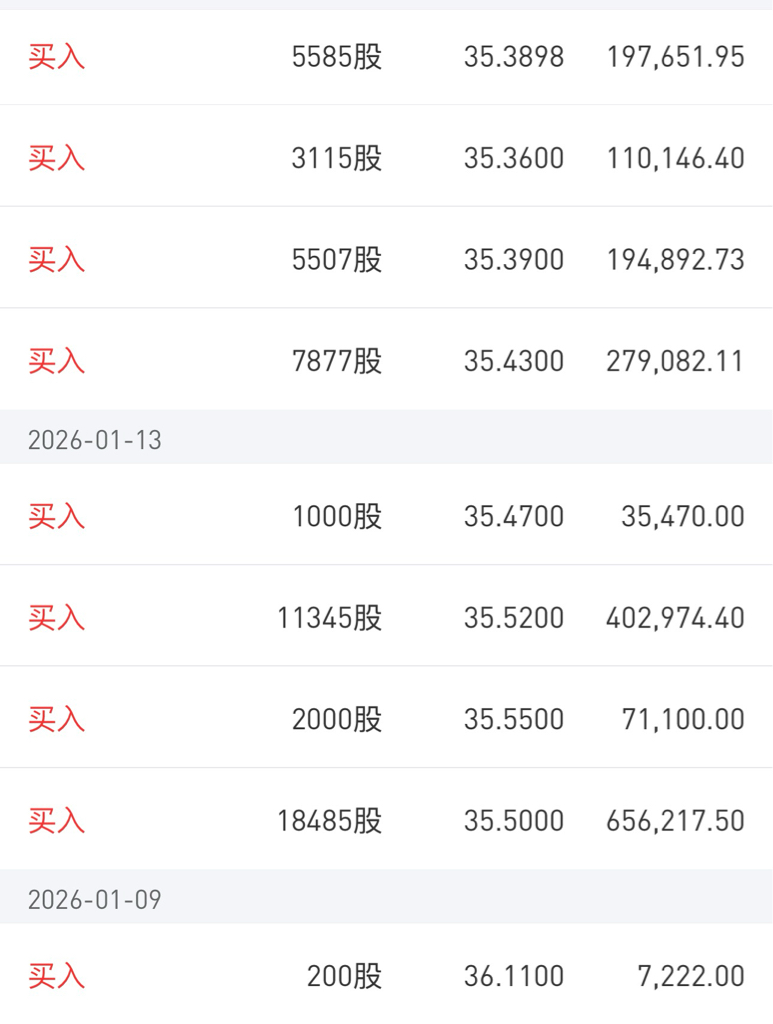Select the 7877股 buy record
The height and width of the screenshot is (1024, 773).
coord(336,361)
